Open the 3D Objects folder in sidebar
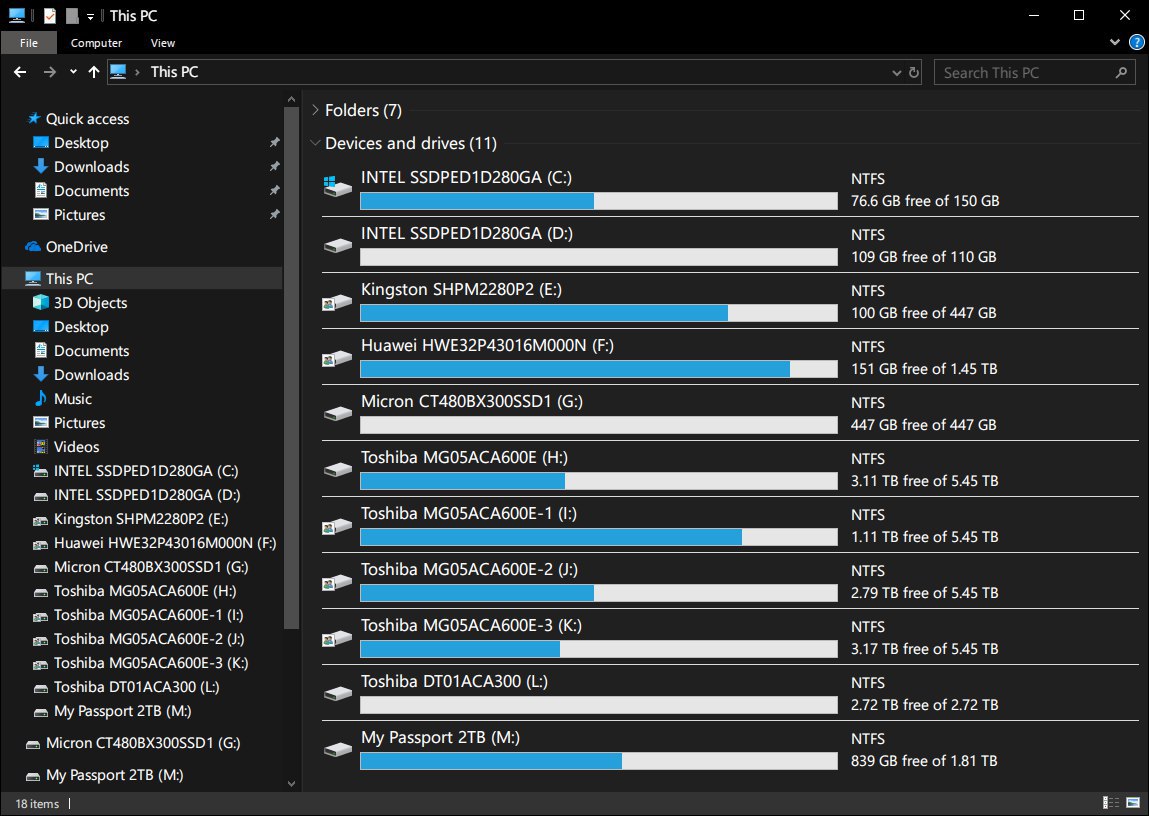Image resolution: width=1149 pixels, height=816 pixels. 90,303
